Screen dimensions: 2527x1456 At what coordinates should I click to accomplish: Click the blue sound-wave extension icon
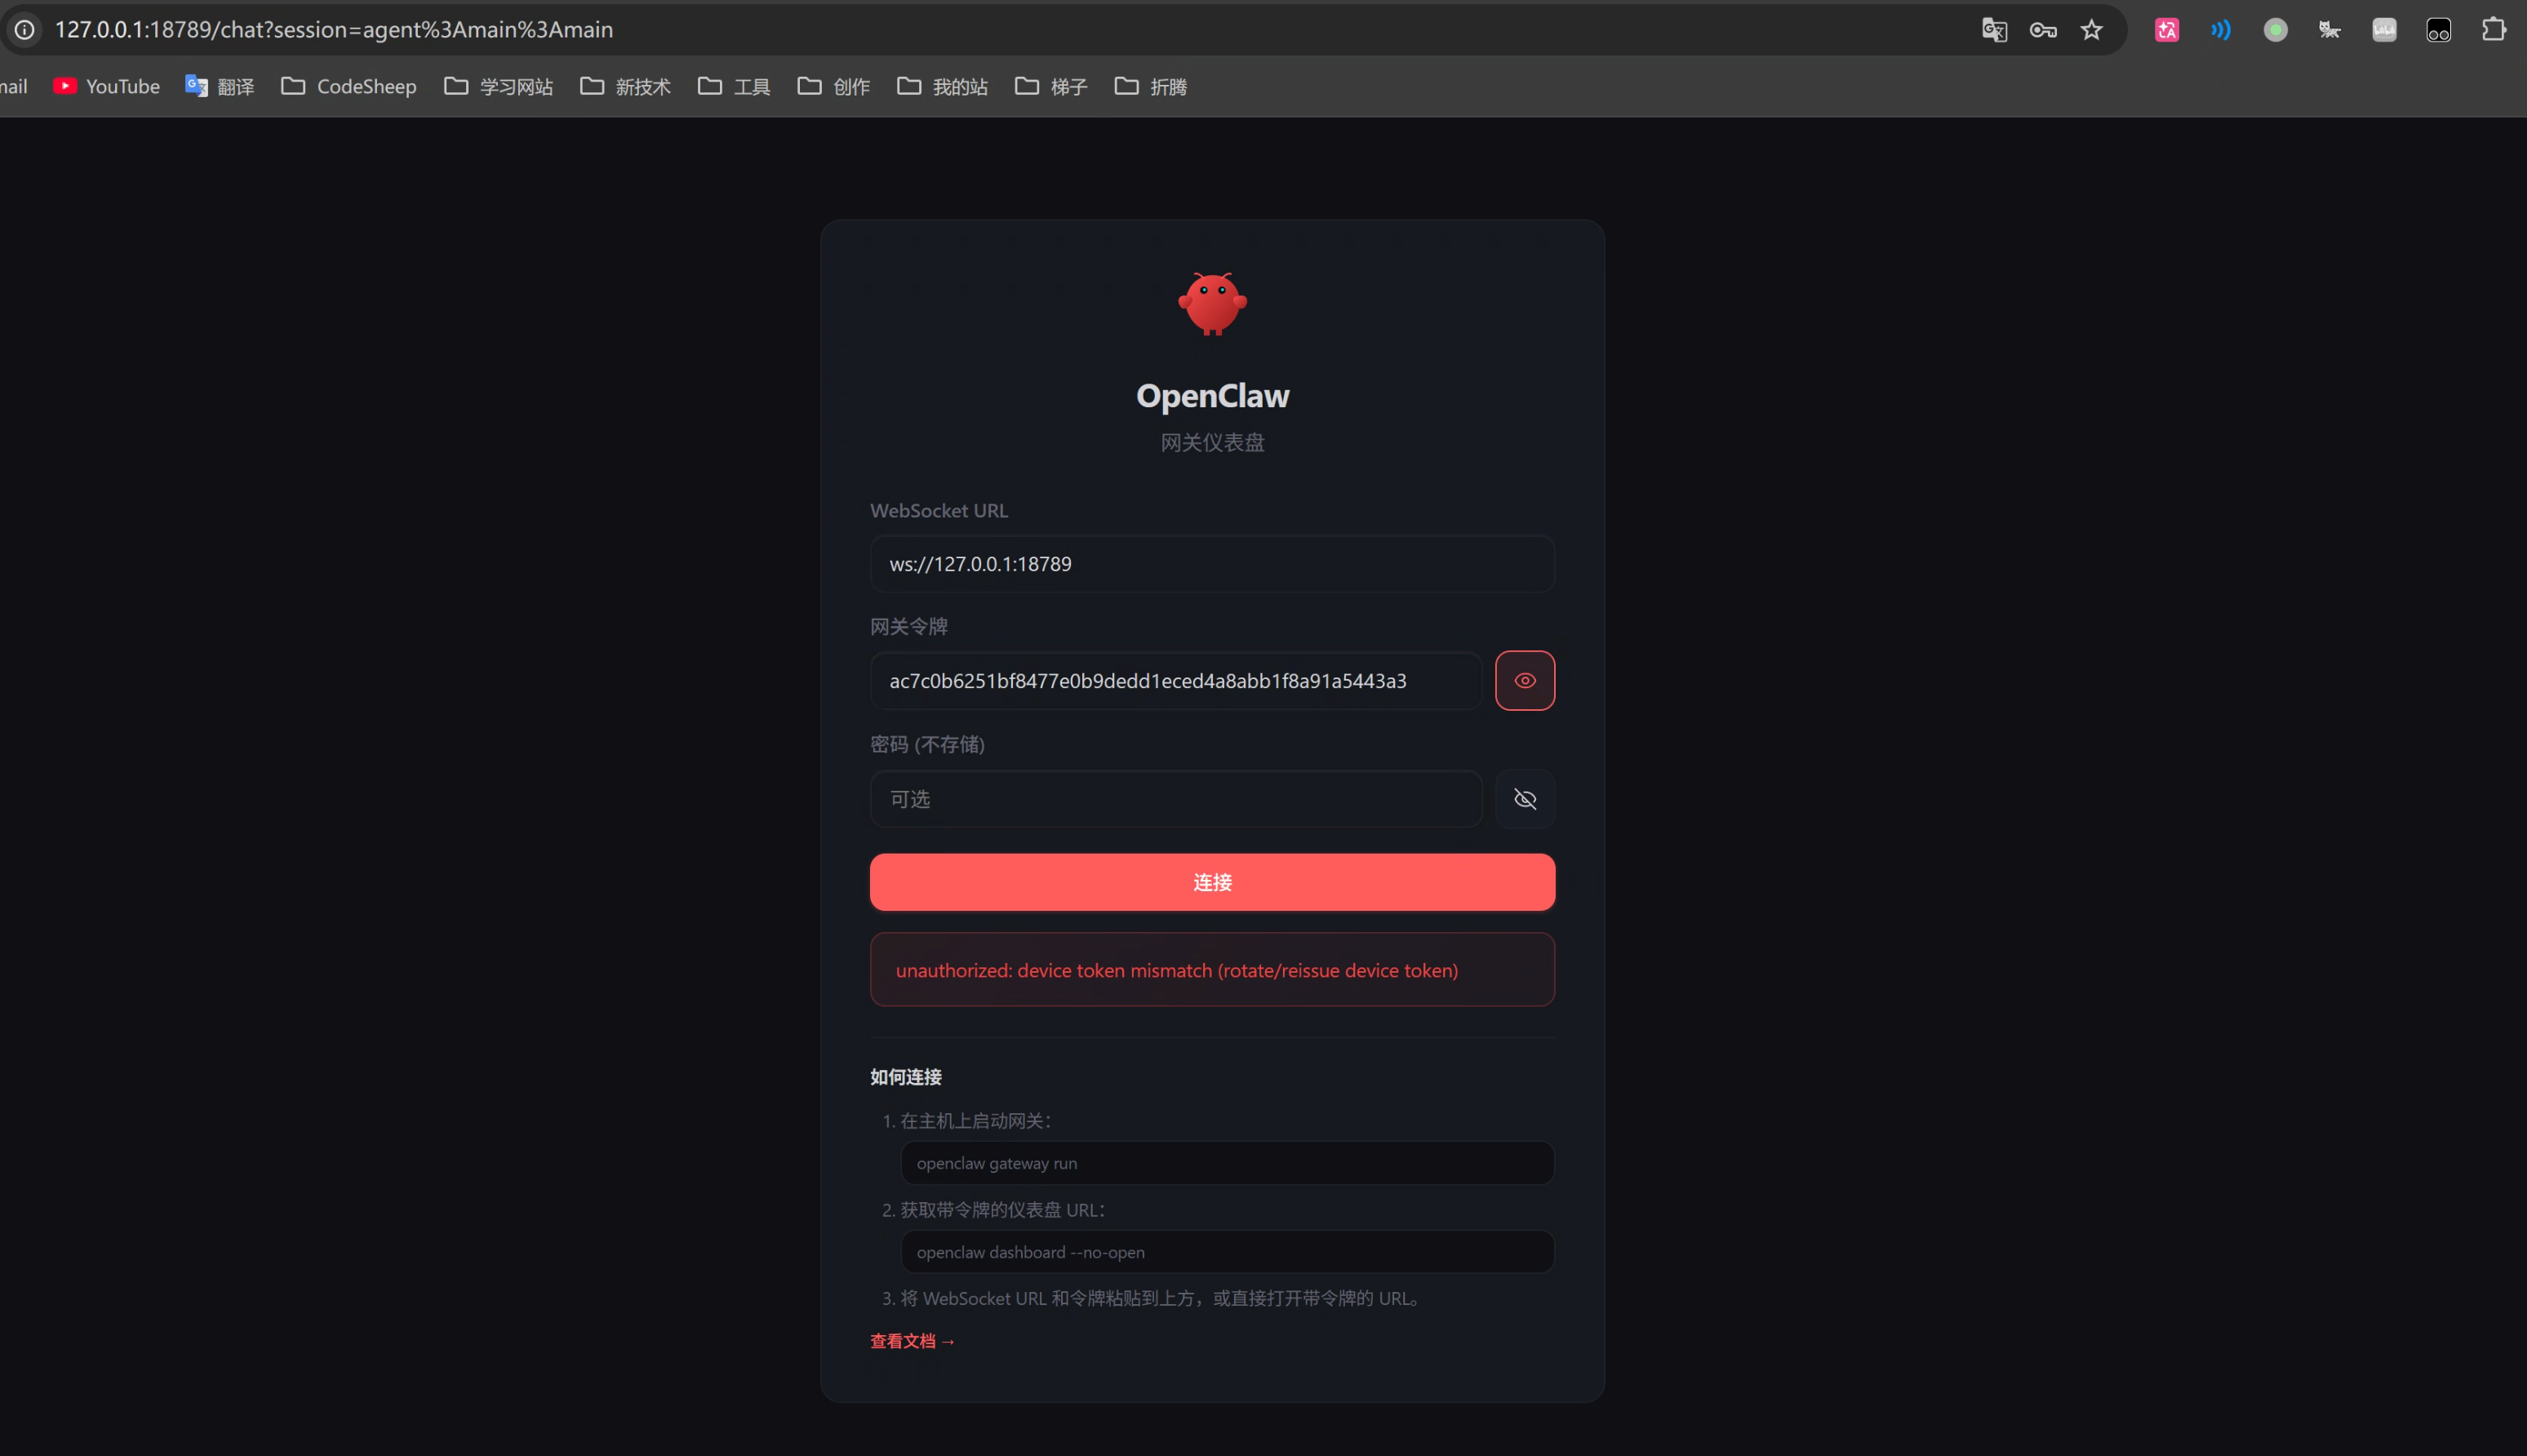(2220, 30)
